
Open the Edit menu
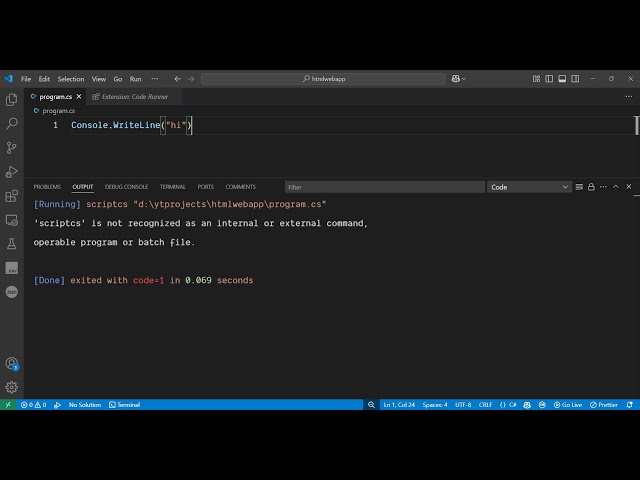point(44,79)
